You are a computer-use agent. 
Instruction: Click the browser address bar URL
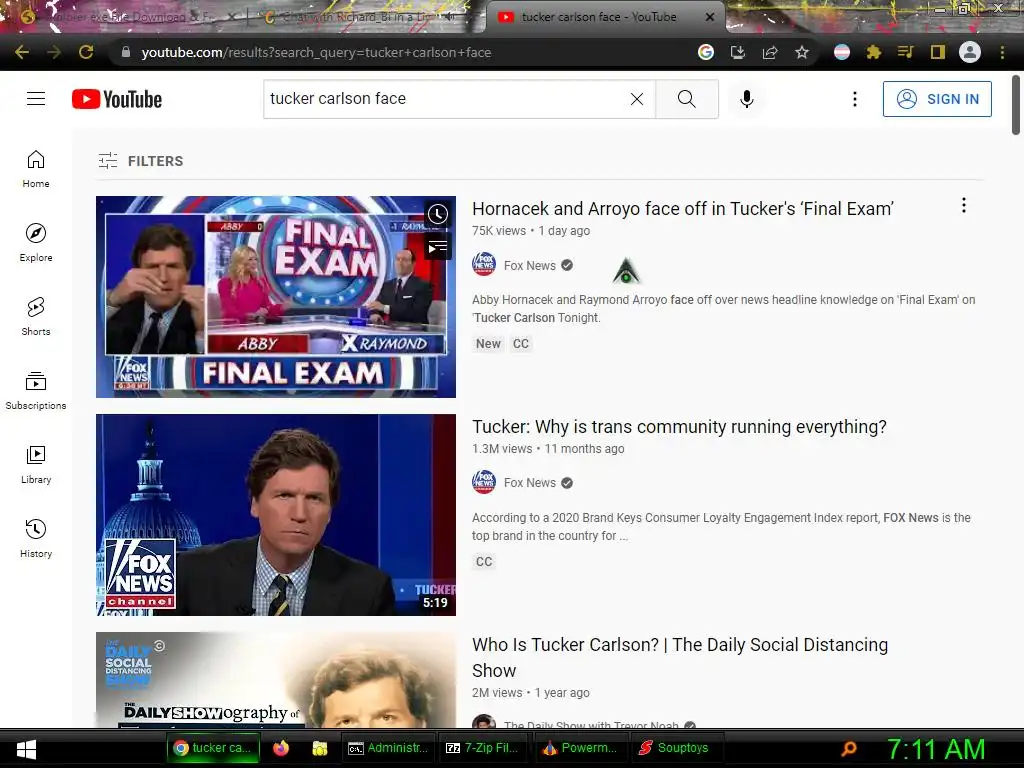click(316, 52)
